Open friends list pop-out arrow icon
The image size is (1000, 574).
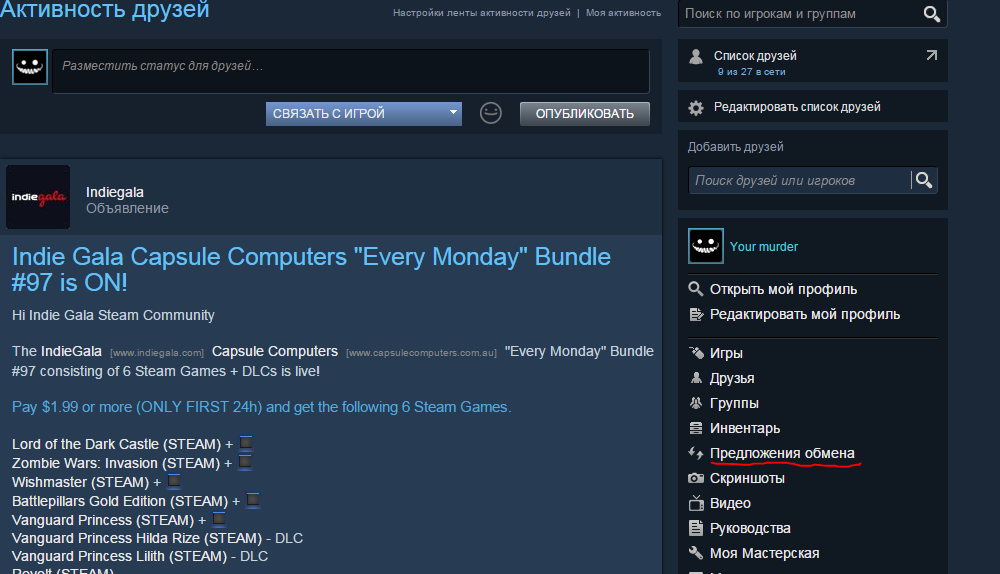(x=932, y=55)
